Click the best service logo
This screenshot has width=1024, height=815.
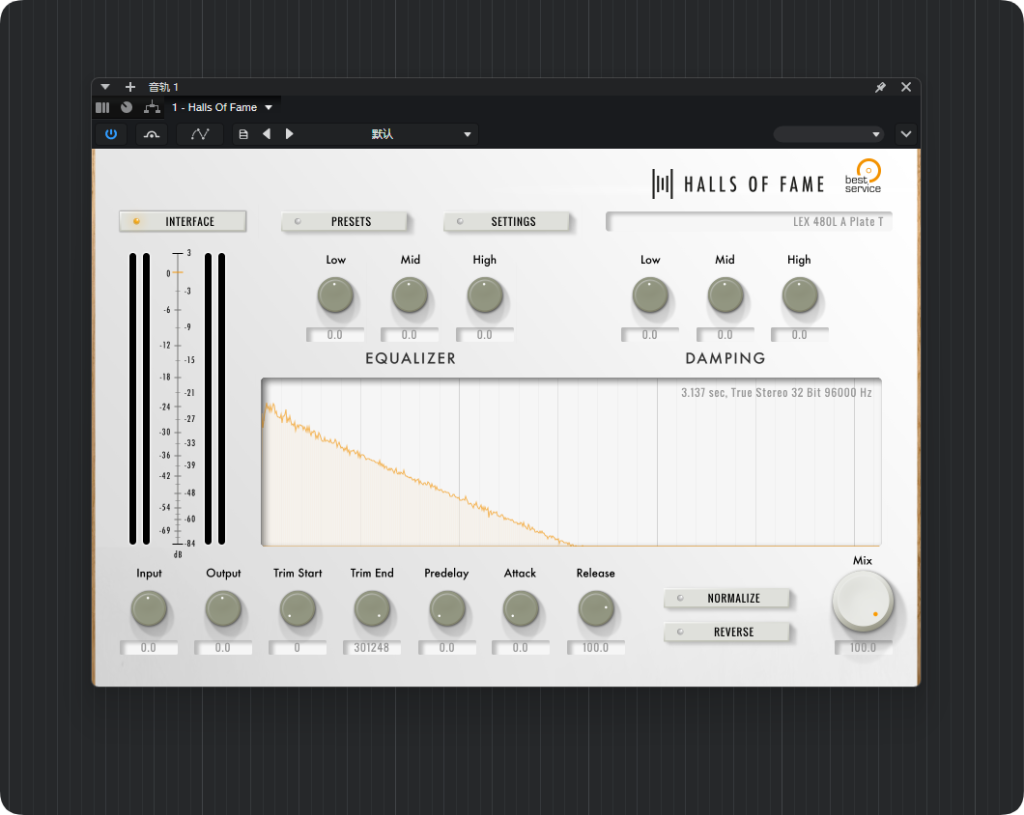(863, 176)
